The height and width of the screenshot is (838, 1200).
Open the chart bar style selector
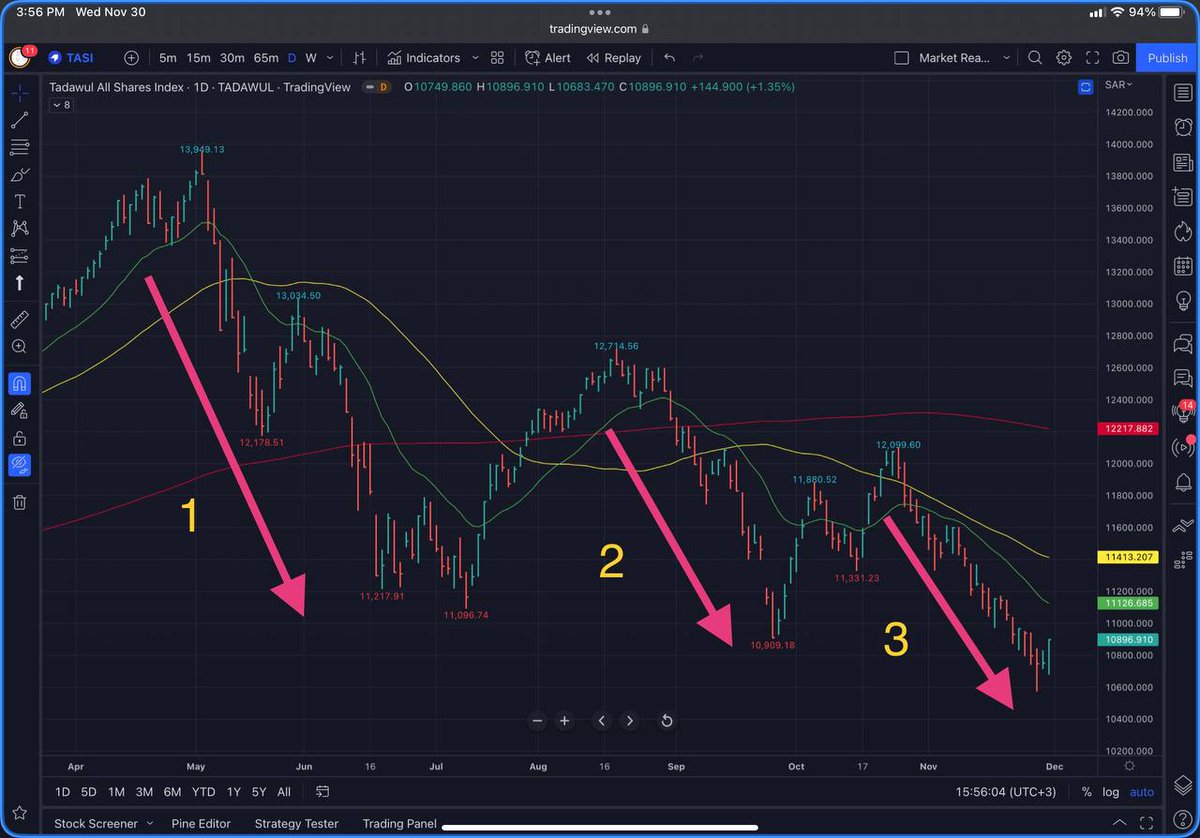pyautogui.click(x=360, y=58)
